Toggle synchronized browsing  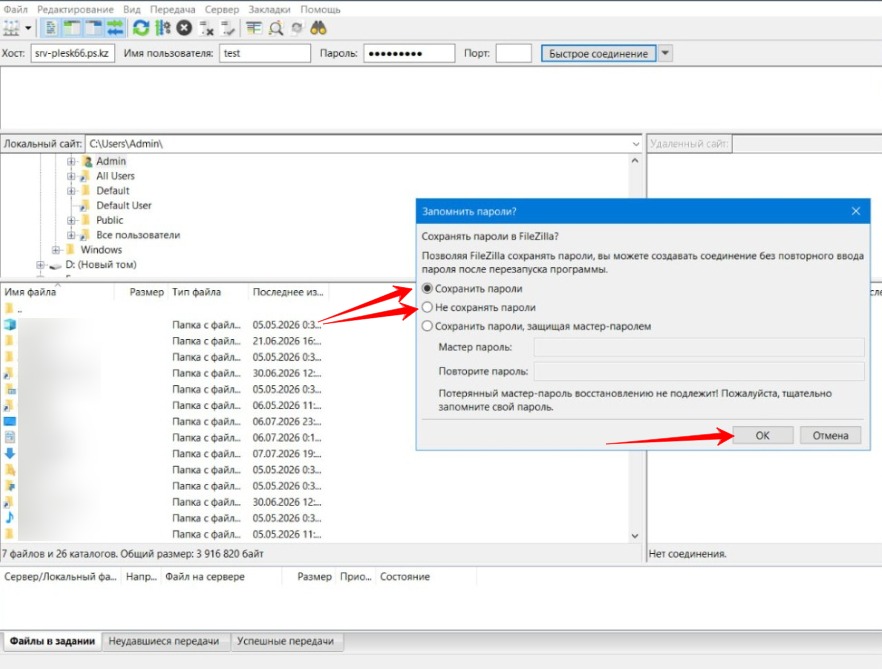click(297, 28)
